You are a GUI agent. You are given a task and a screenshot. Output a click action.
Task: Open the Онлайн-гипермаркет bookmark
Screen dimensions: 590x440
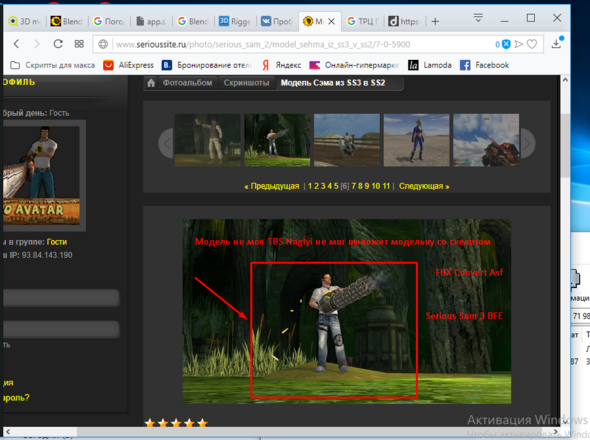(x=354, y=65)
